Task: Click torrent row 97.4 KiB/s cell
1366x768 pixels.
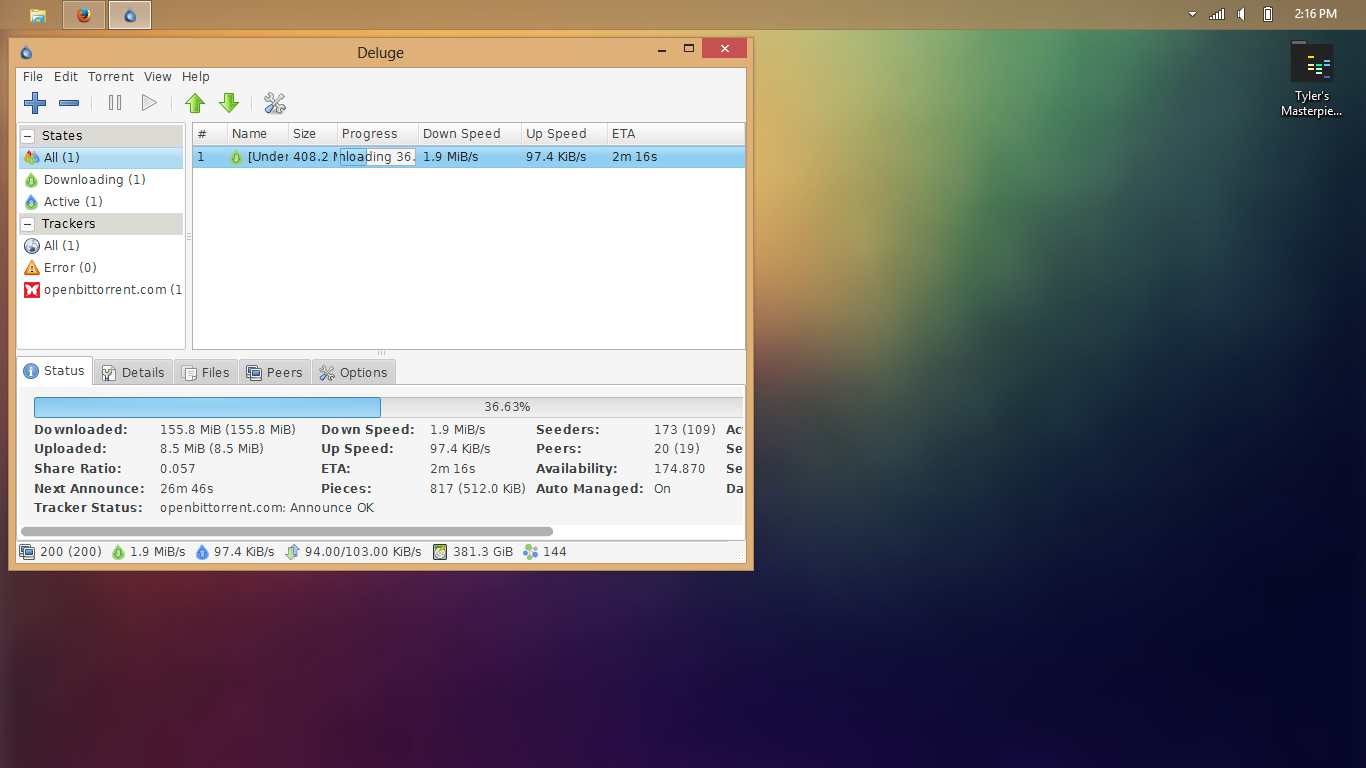Action: (x=556, y=157)
